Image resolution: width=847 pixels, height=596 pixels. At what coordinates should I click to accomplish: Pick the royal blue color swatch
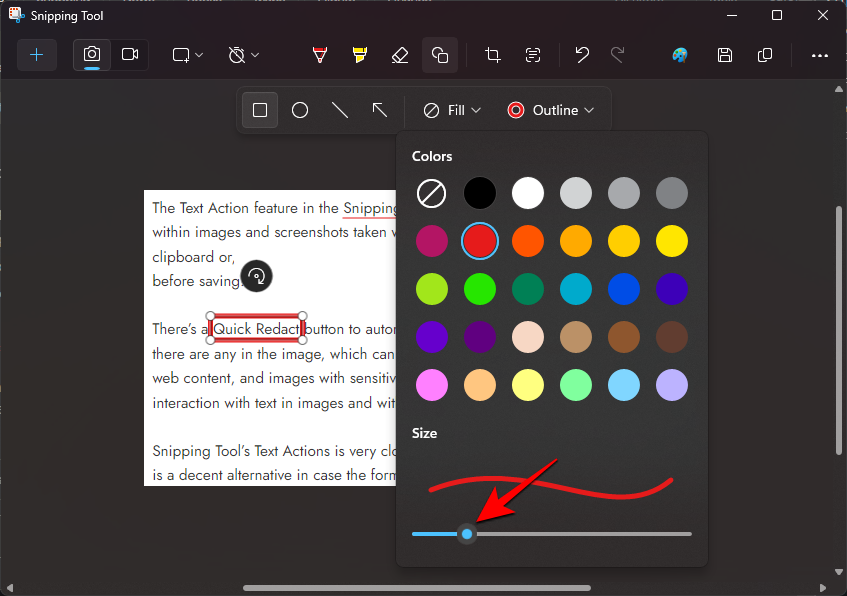624,289
